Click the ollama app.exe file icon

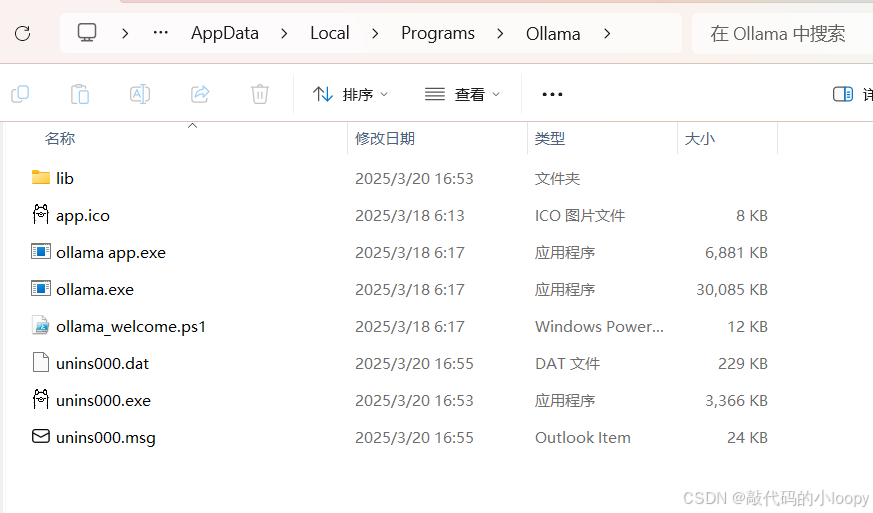[x=41, y=252]
